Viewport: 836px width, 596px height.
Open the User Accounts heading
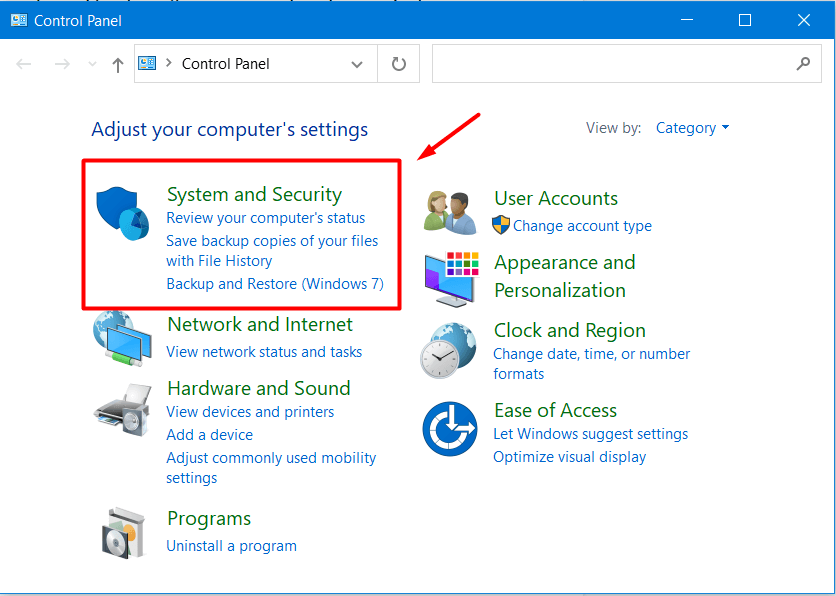click(x=556, y=198)
